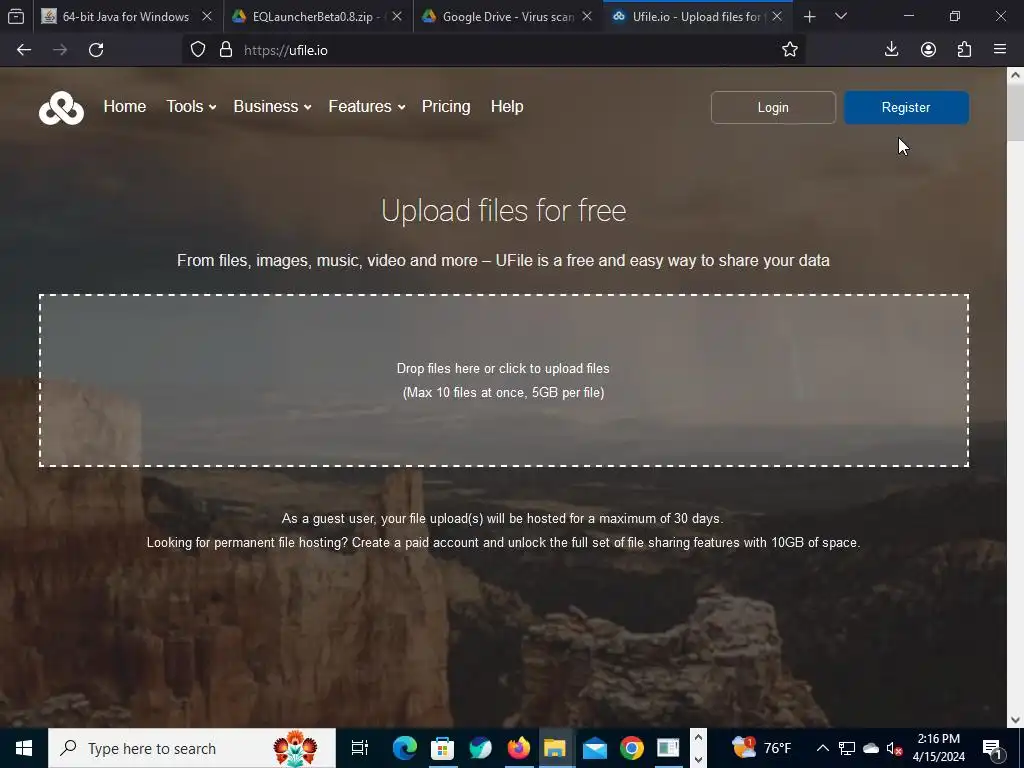This screenshot has width=1024, height=768.
Task: Go back with the browser back arrow
Action: (x=24, y=50)
